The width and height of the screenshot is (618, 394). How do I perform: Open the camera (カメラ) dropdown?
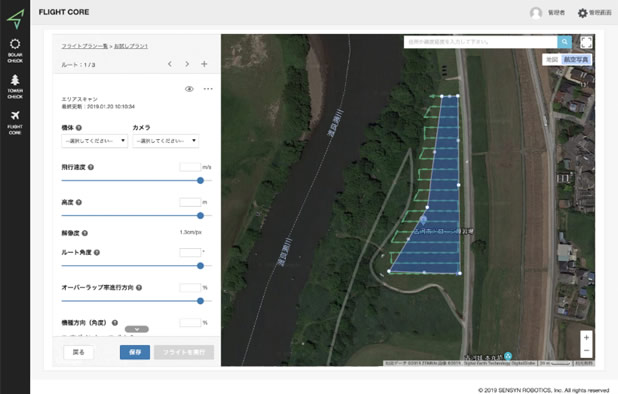tap(166, 141)
